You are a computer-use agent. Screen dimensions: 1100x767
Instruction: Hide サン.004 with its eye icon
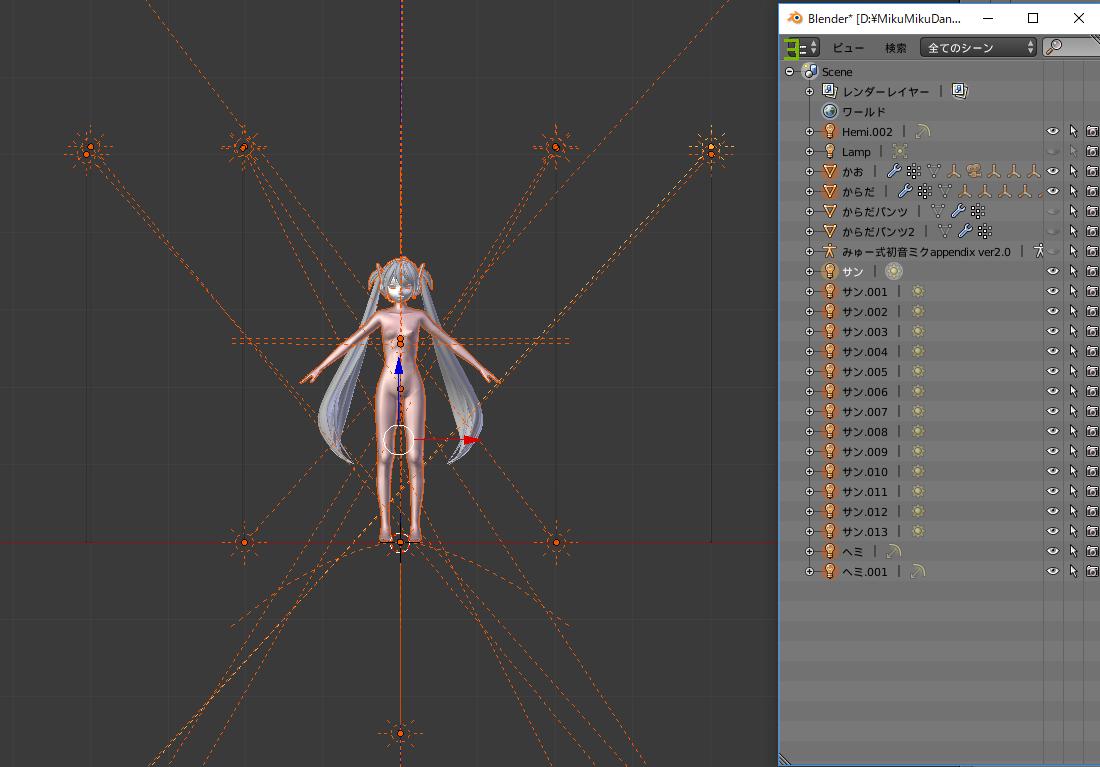click(1052, 351)
